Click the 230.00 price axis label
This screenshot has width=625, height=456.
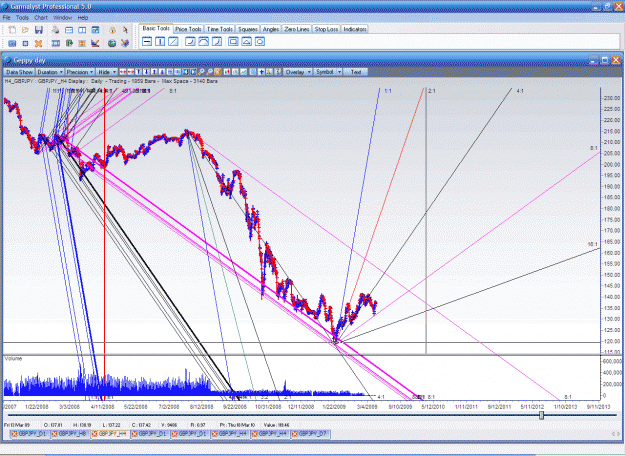tap(612, 98)
